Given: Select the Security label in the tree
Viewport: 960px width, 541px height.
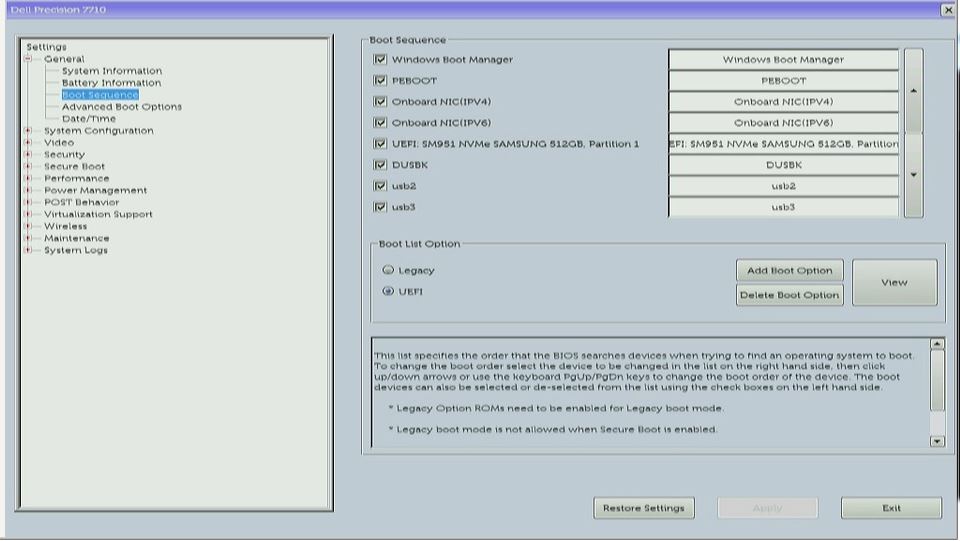Looking at the screenshot, I should tap(64, 154).
